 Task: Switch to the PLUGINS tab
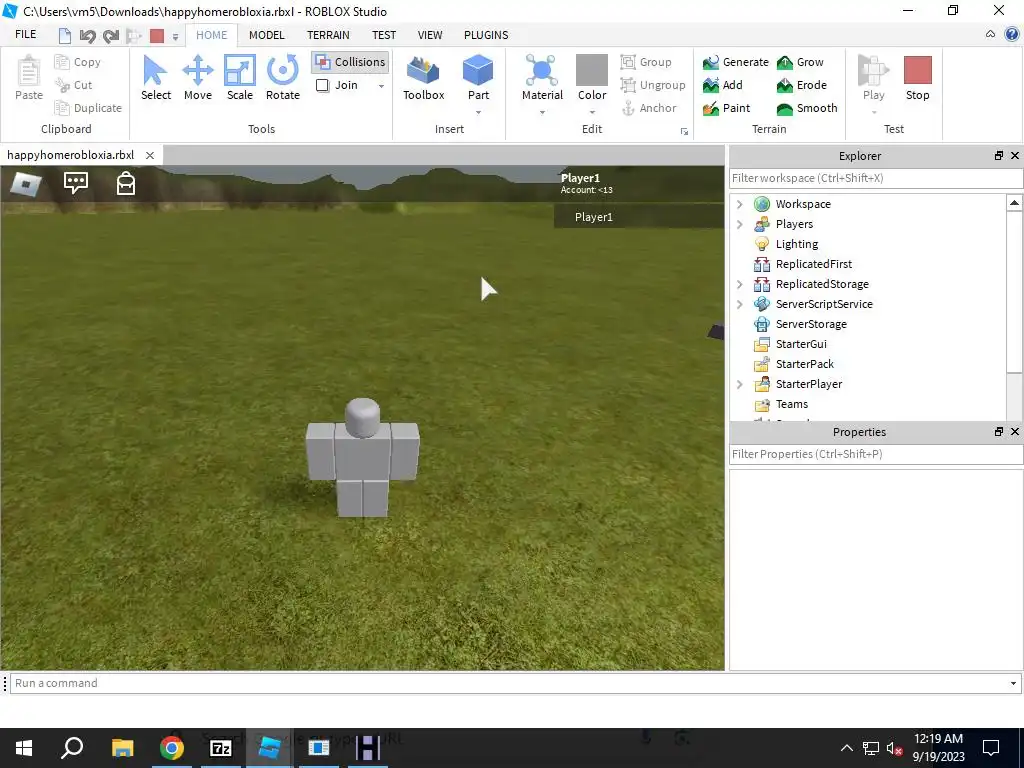click(x=486, y=35)
